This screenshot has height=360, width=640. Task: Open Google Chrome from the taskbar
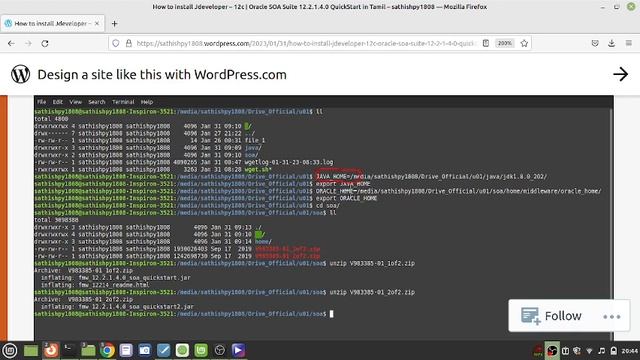[x=107, y=350]
